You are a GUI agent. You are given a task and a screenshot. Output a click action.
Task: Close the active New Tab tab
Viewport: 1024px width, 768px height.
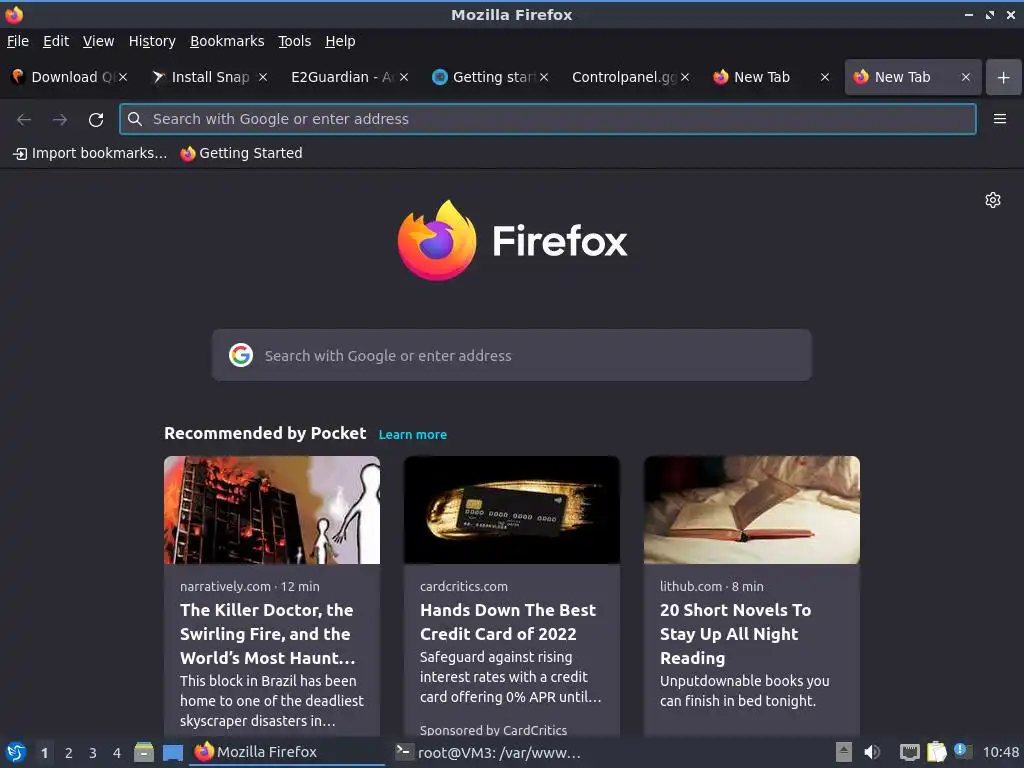[x=965, y=77]
